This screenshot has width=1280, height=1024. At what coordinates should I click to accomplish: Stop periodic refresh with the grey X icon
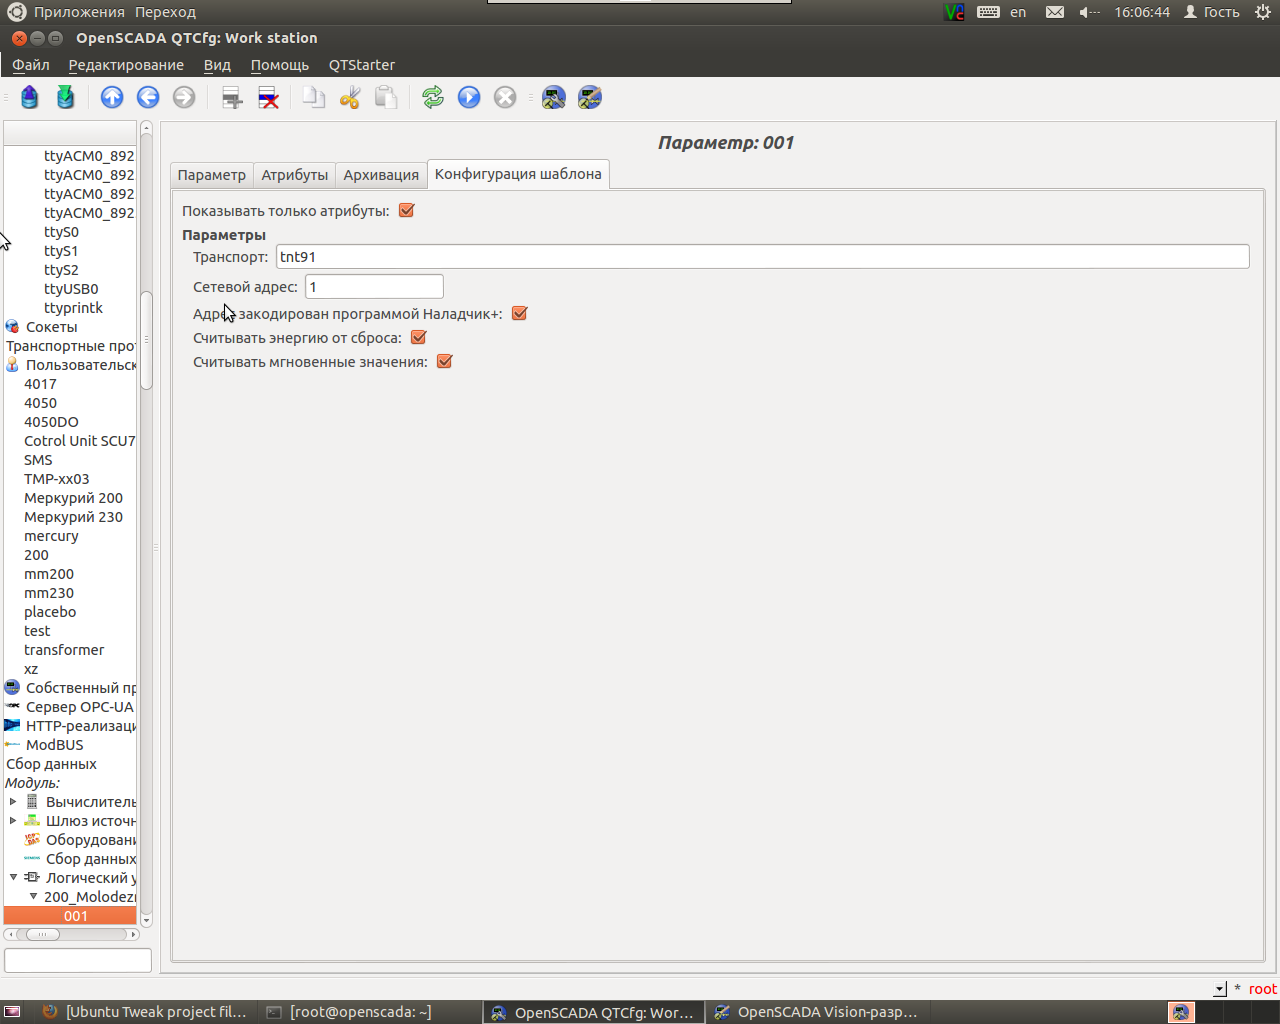tap(505, 97)
